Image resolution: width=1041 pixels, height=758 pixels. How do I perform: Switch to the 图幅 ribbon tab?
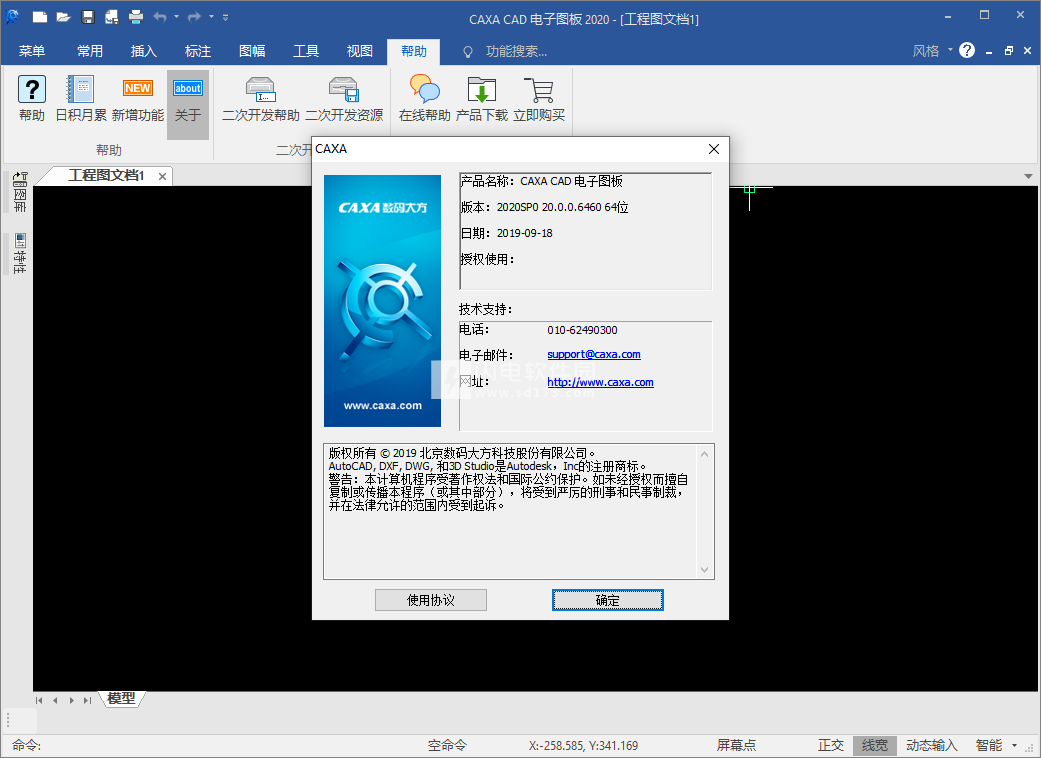(x=252, y=51)
